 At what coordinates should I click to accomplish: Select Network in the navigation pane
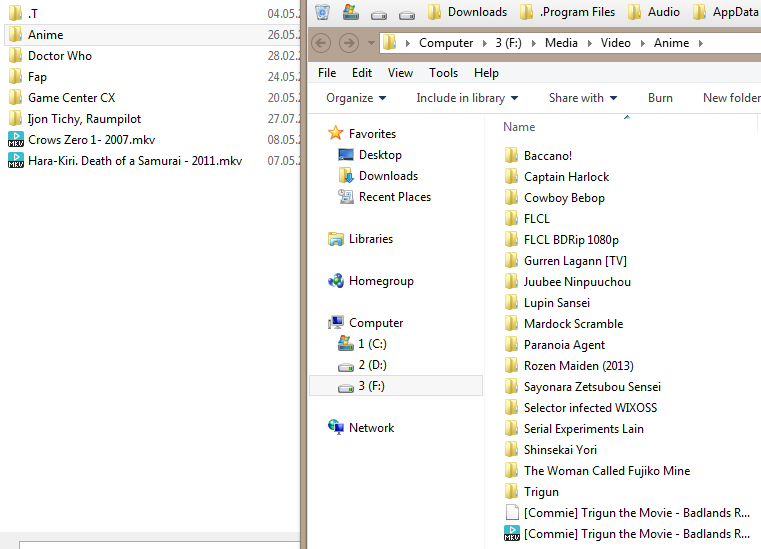(x=361, y=428)
